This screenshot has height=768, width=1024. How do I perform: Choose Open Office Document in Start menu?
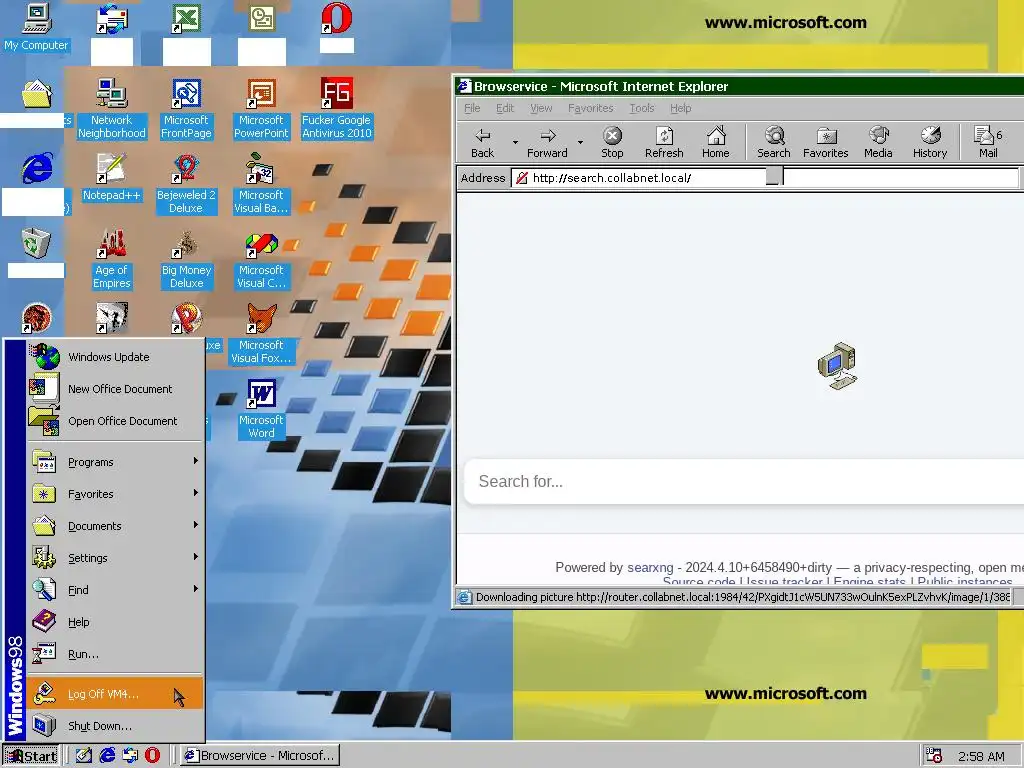115,421
